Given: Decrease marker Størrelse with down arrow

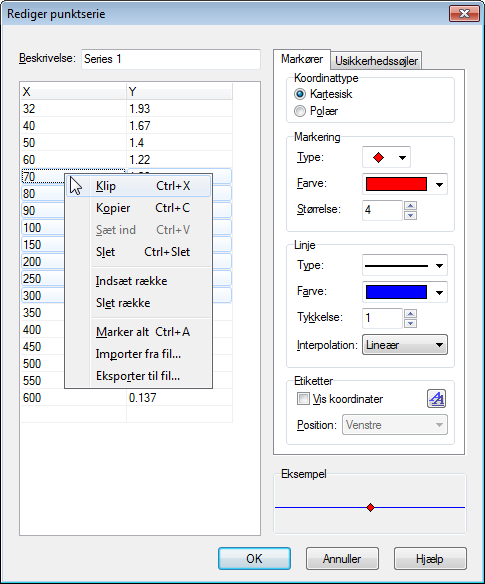Looking at the screenshot, I should [410, 215].
